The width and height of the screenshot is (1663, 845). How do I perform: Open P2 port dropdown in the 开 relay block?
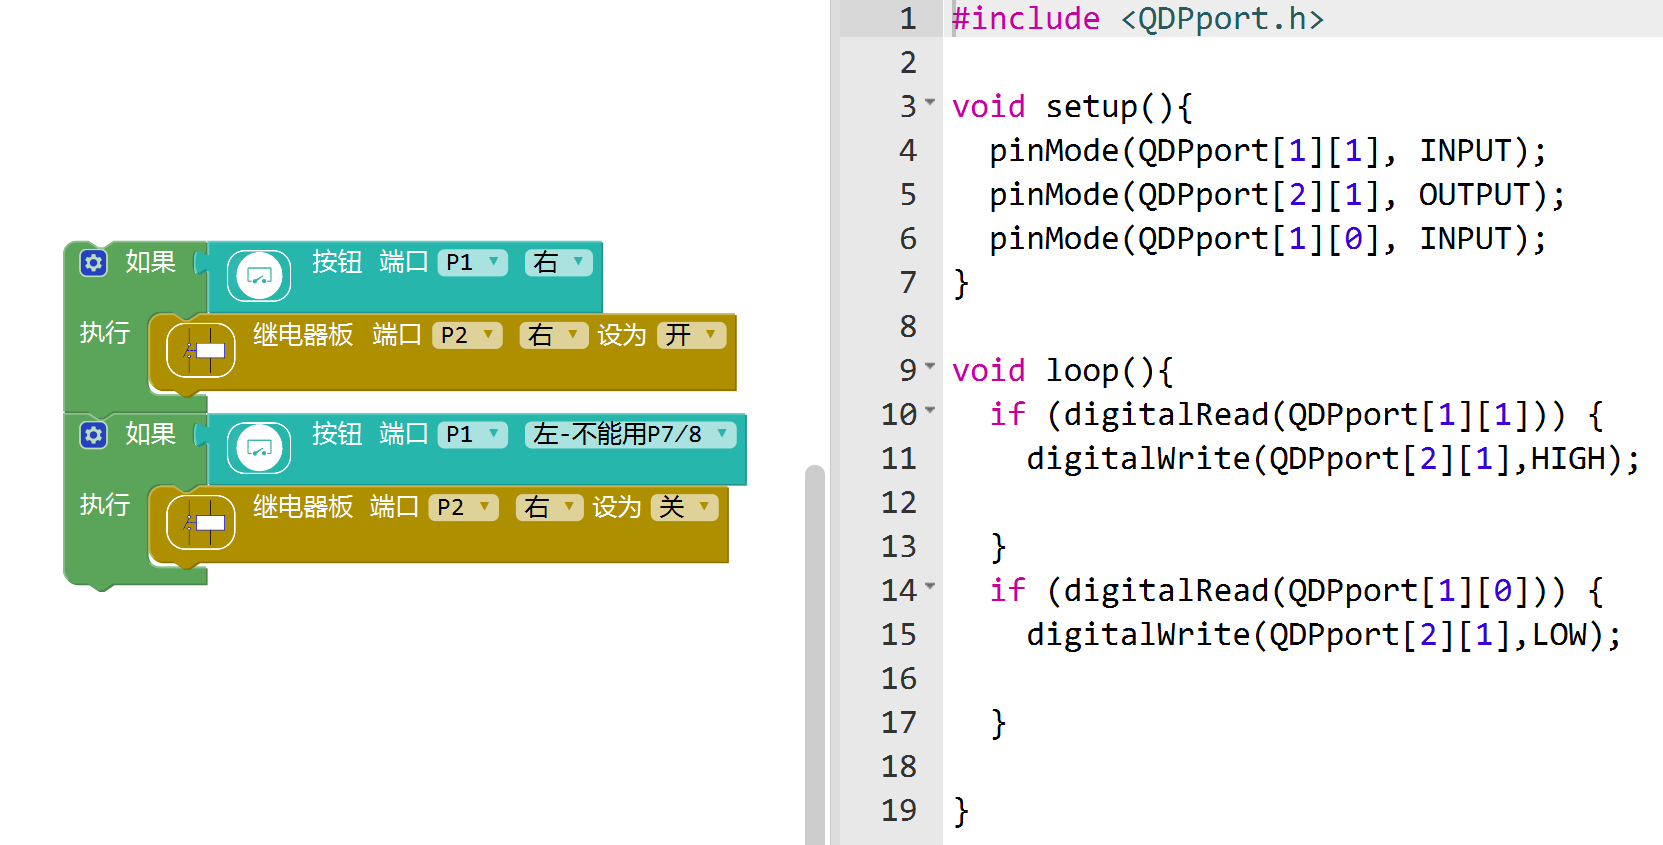(467, 335)
